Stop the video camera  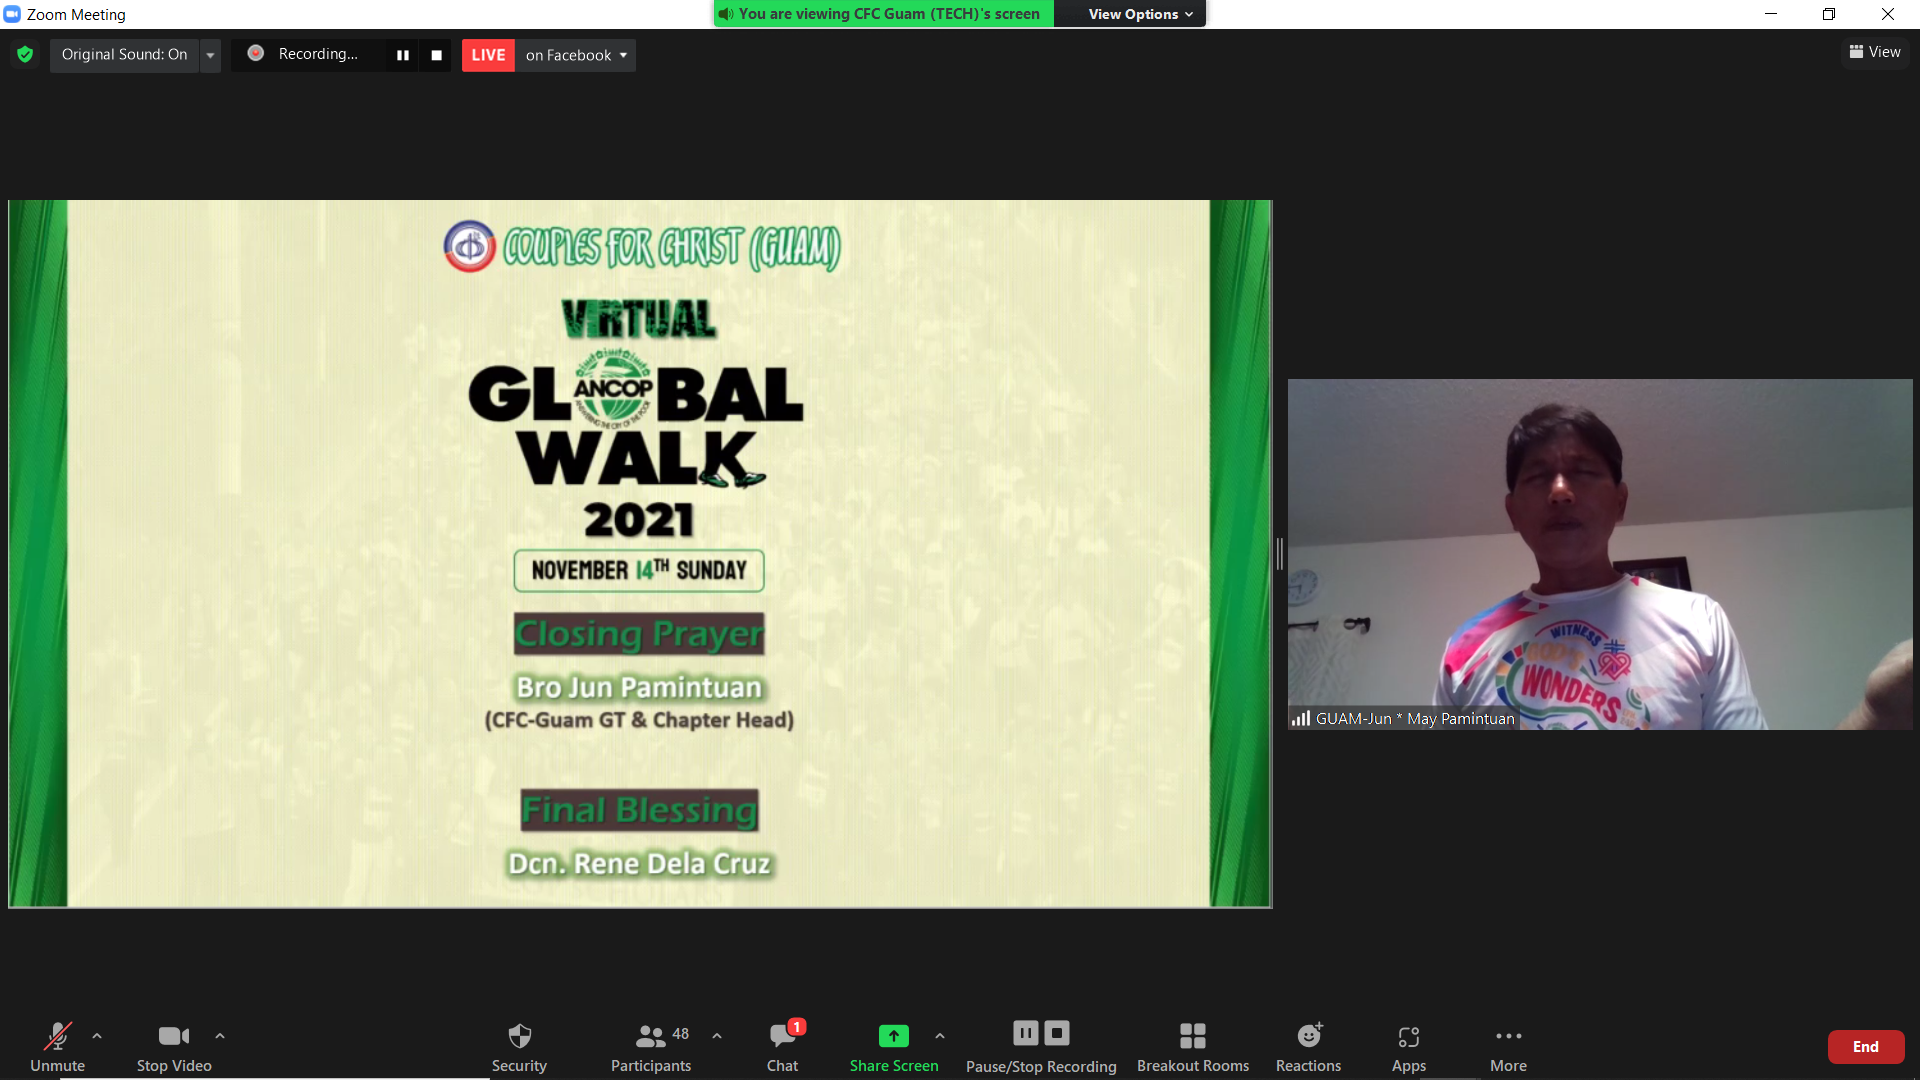[174, 1046]
